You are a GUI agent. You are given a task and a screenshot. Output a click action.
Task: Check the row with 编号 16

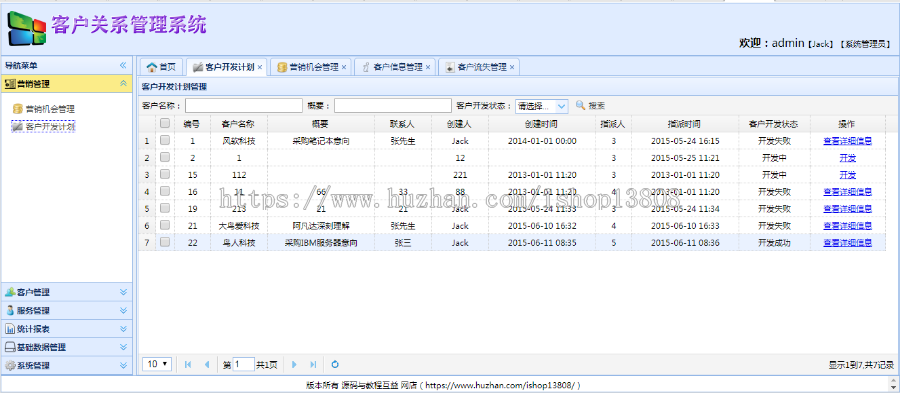point(165,191)
